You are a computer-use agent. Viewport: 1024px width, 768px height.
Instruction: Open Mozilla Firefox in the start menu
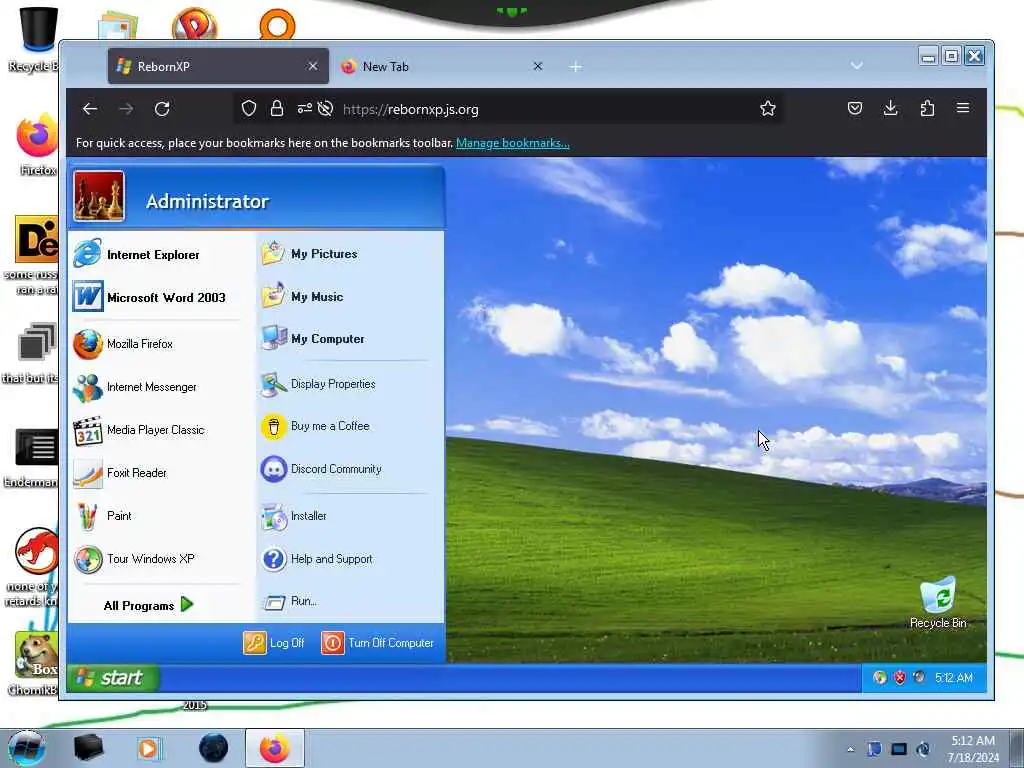123,344
